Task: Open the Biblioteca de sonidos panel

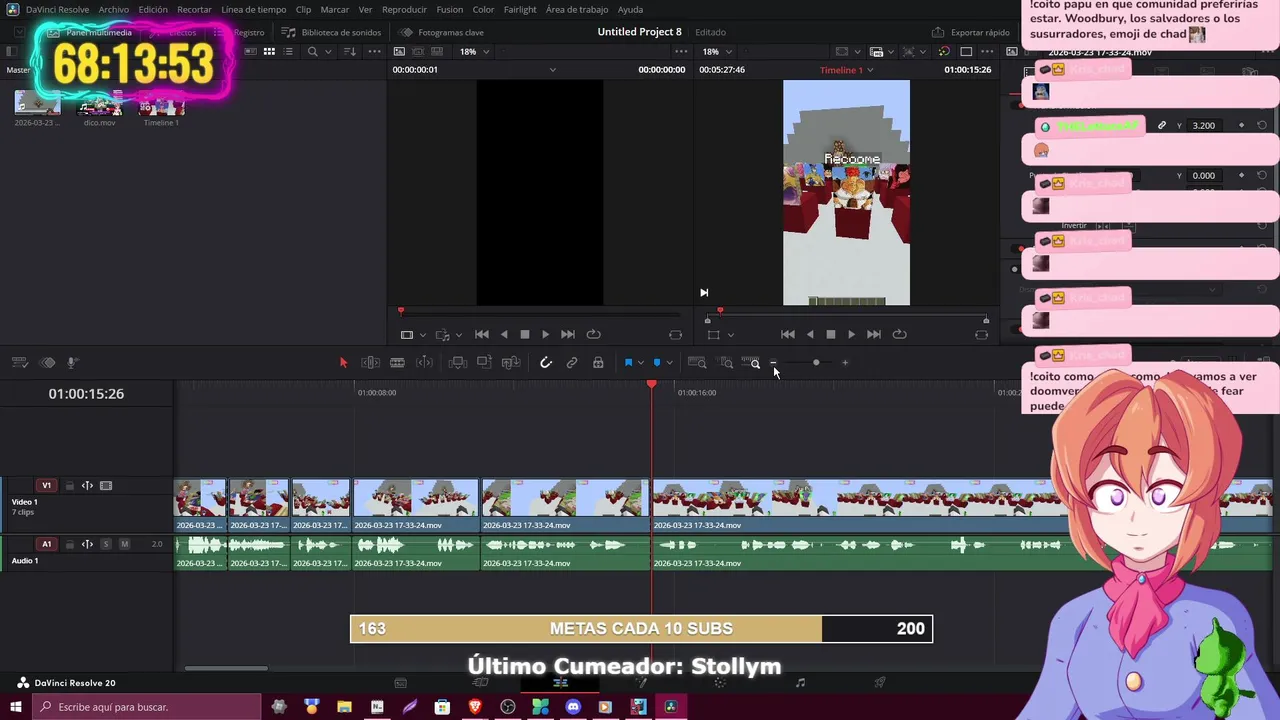Action: point(331,32)
